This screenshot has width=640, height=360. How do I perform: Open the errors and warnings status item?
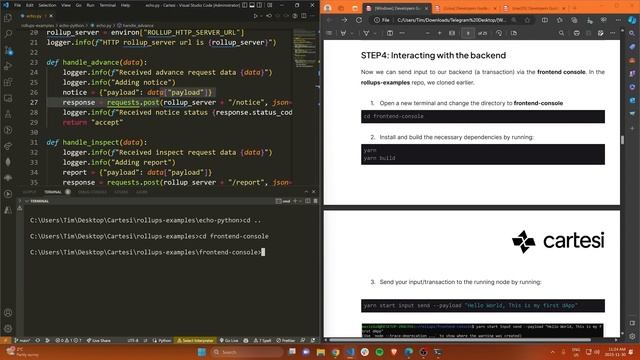coord(69,340)
